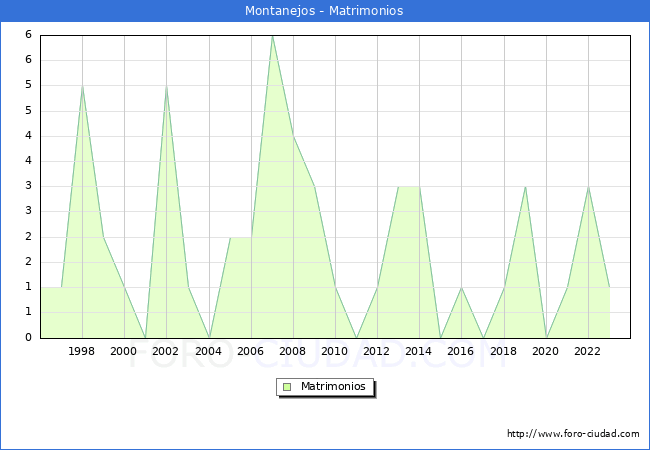Click the 0 label on y-axis
The image size is (650, 450).
coord(29,338)
